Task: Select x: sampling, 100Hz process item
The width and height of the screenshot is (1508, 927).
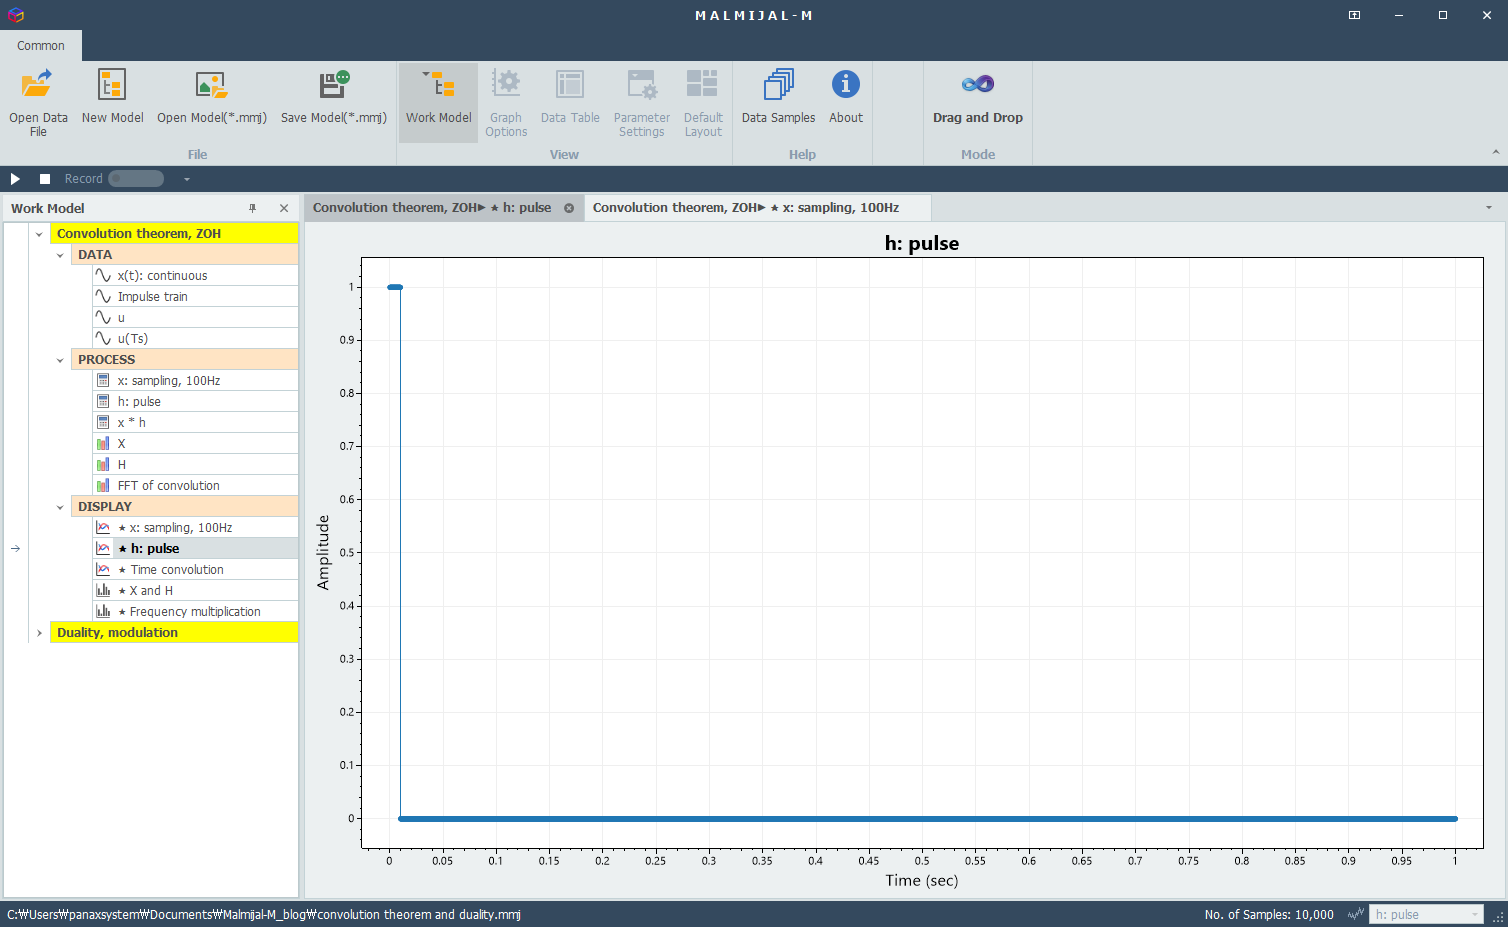Action: [x=195, y=381]
